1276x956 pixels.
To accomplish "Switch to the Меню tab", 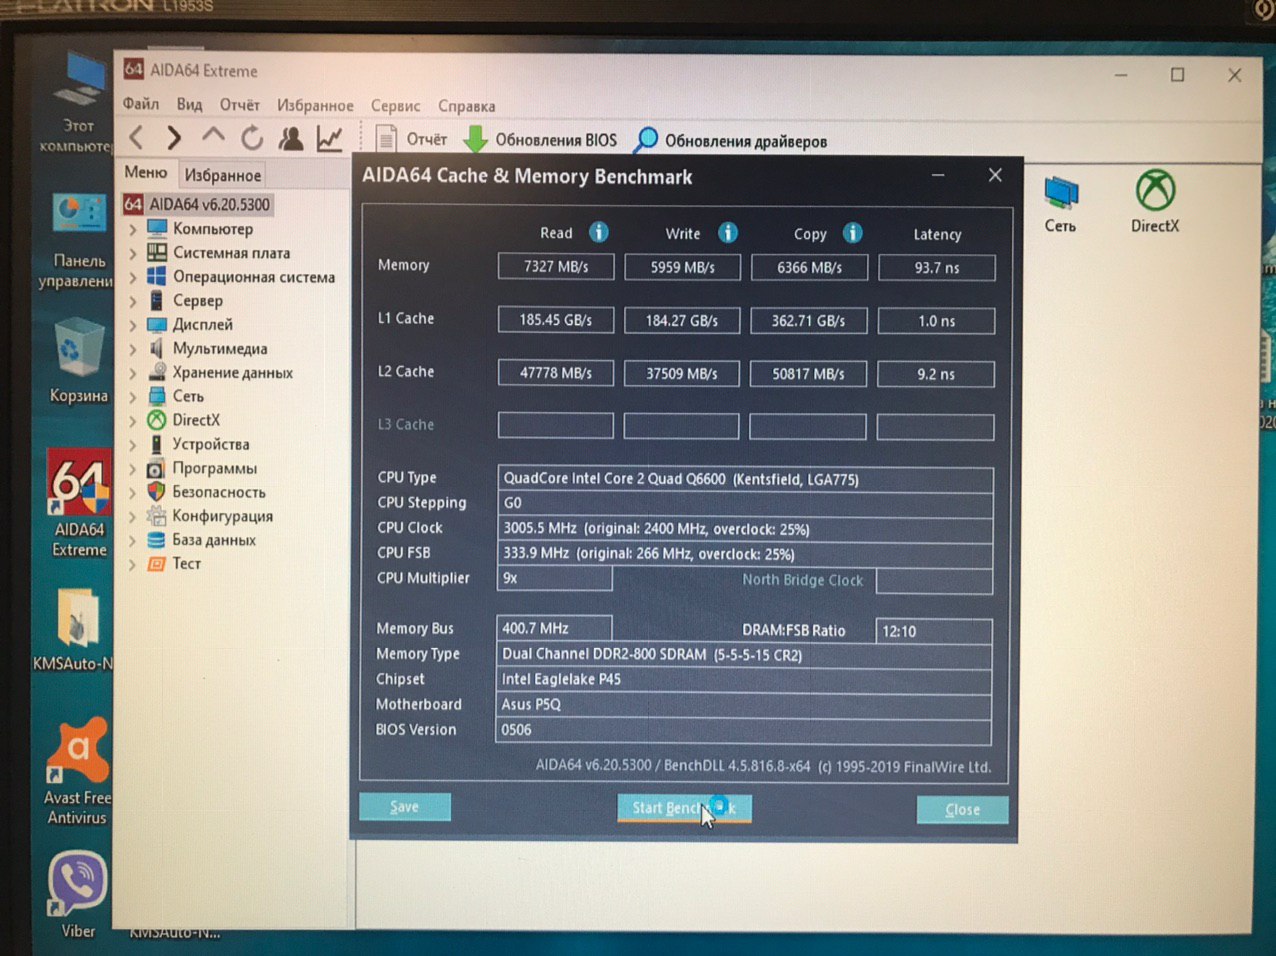I will click(x=146, y=173).
